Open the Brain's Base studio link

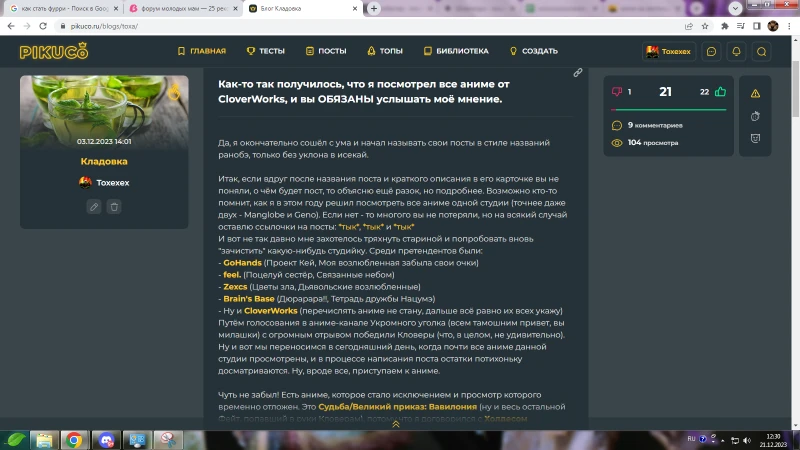pyautogui.click(x=249, y=298)
